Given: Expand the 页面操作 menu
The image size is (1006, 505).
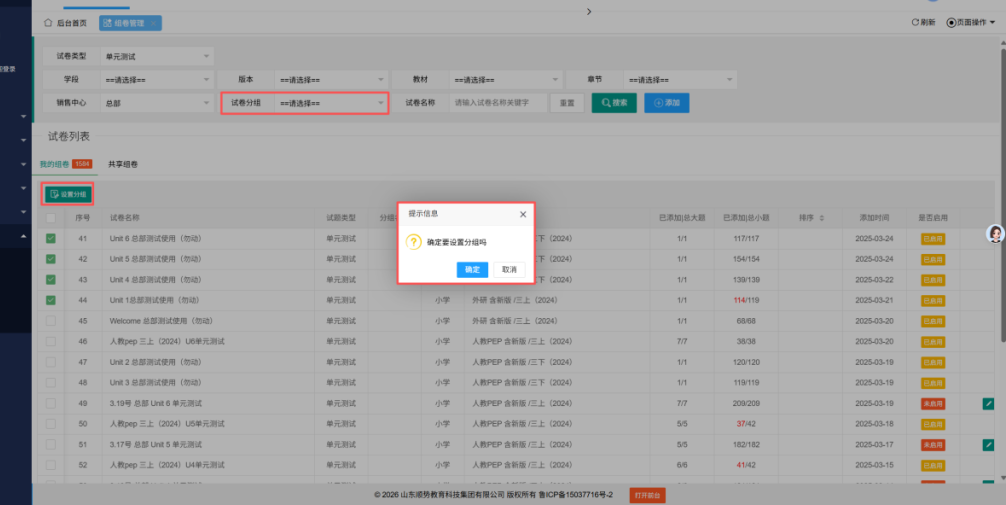Looking at the screenshot, I should point(970,22).
